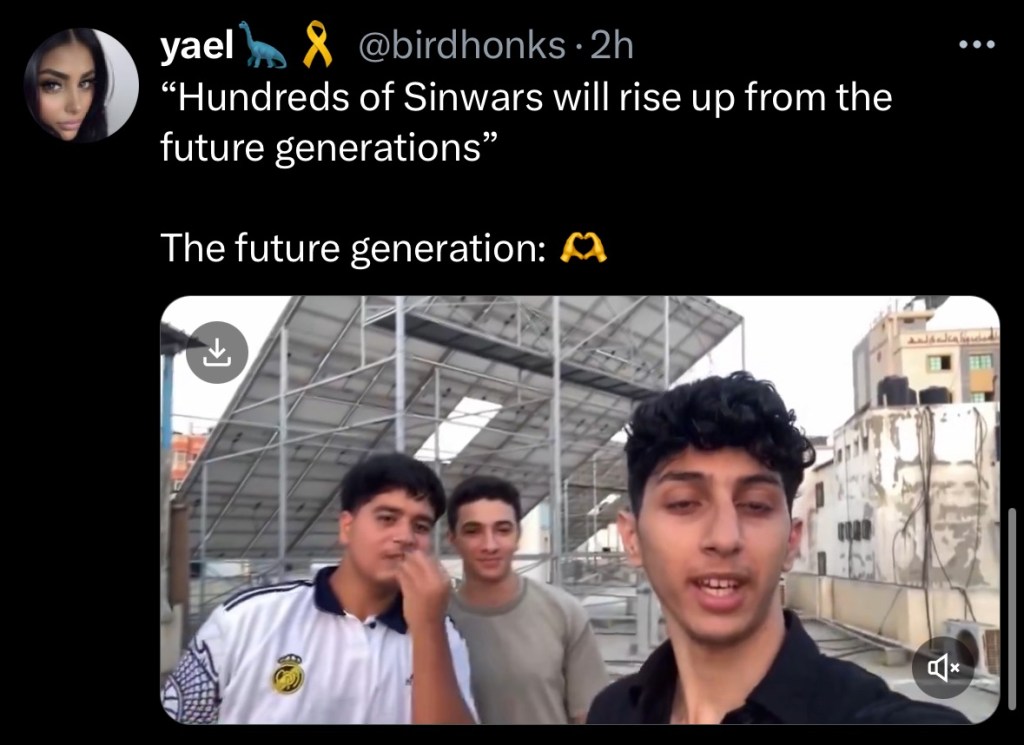Click the yellow ribbon emoji
Image resolution: width=1024 pixels, height=745 pixels.
tap(317, 44)
